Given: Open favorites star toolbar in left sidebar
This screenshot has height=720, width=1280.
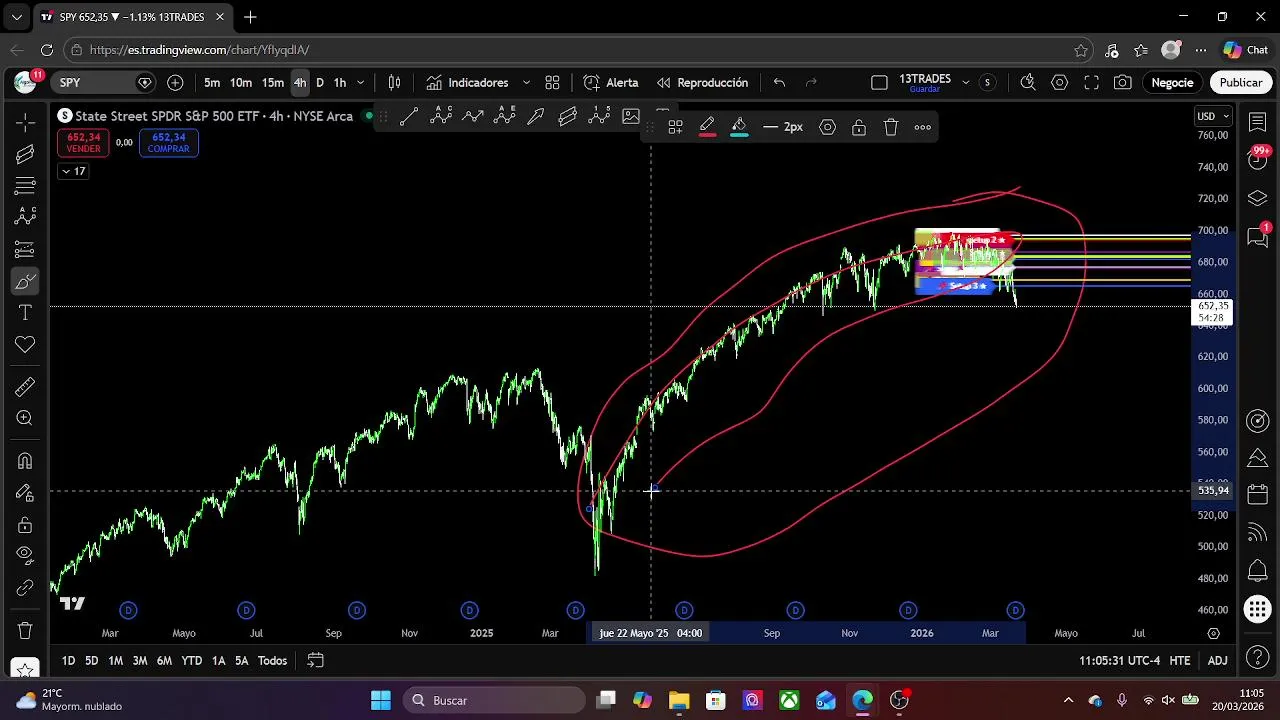Looking at the screenshot, I should coord(25,667).
